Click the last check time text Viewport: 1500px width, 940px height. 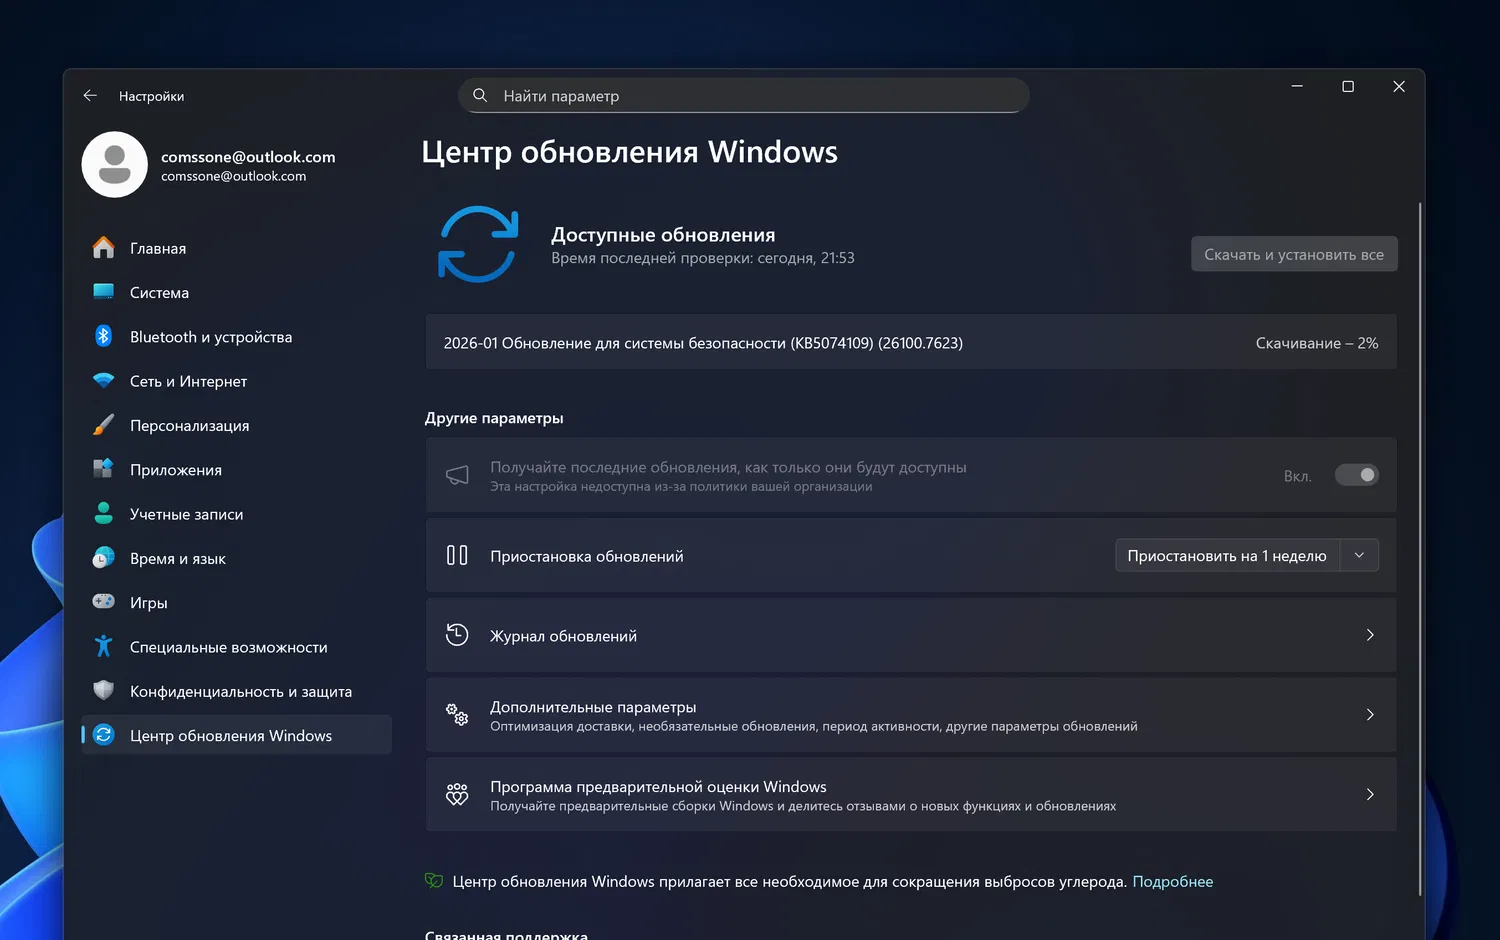(x=702, y=258)
